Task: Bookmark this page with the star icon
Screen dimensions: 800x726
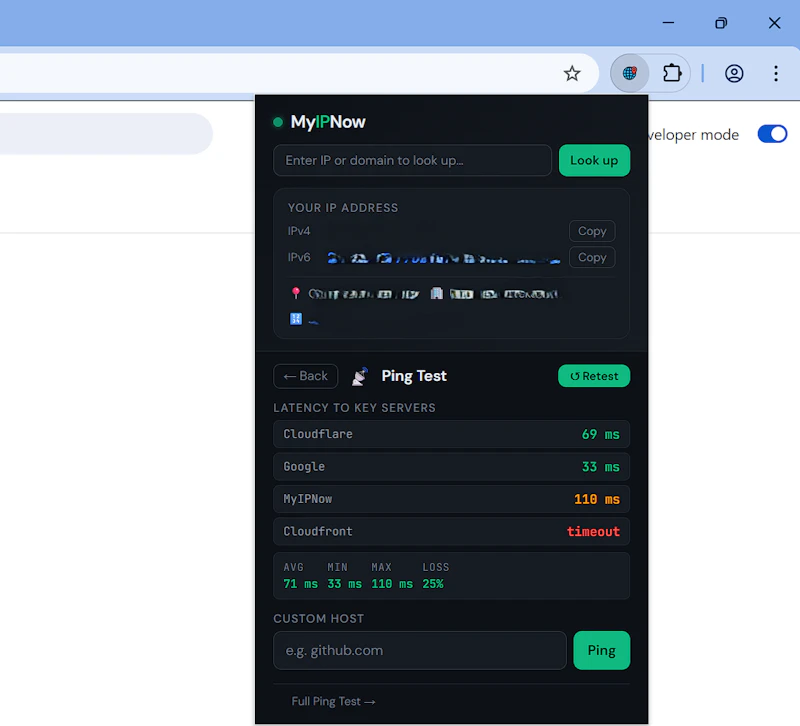Action: point(572,73)
